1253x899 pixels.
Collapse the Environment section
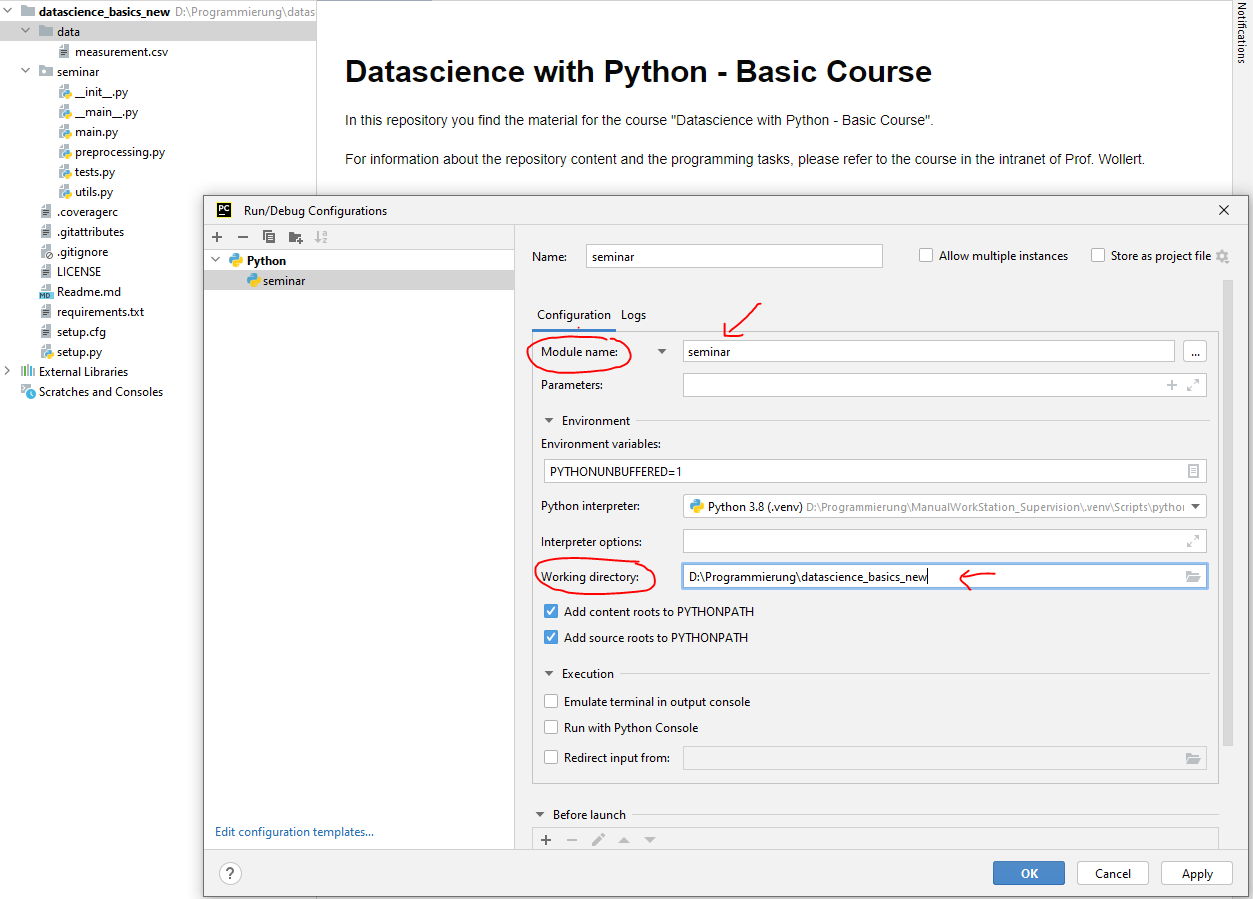click(548, 420)
